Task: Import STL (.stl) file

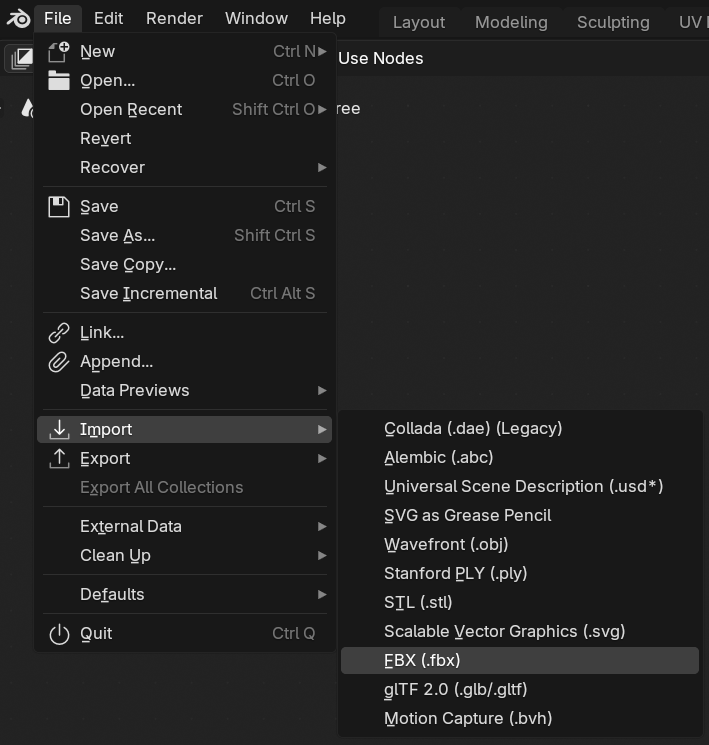Action: (520, 602)
